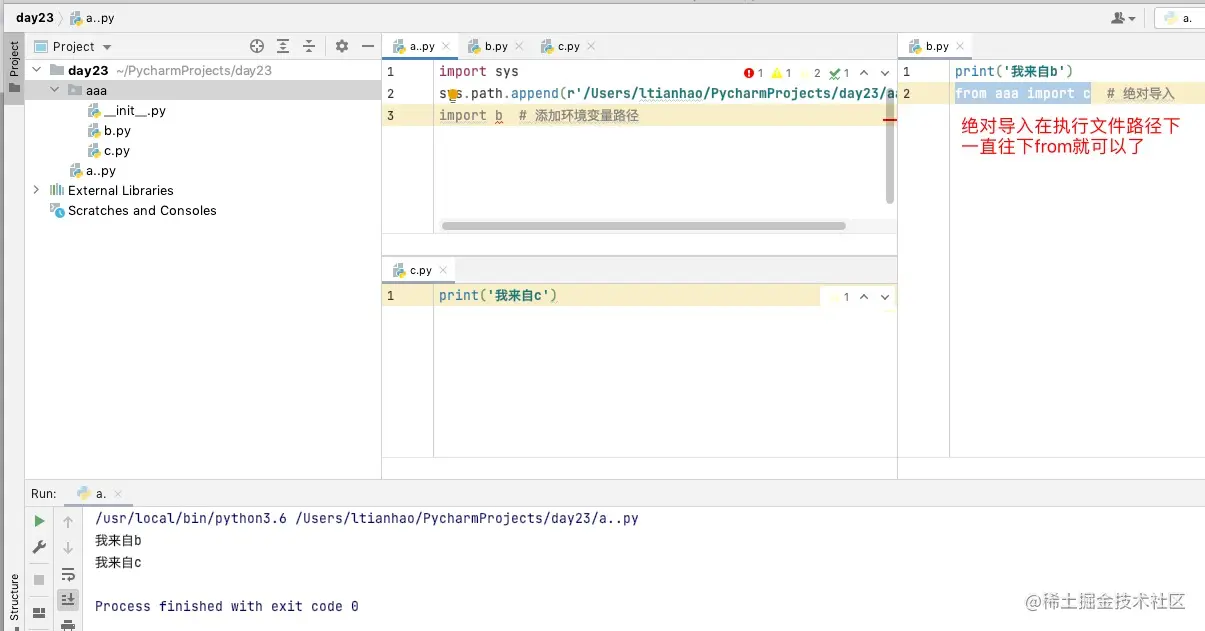
Task: Open the user account dropdown icon
Action: (1124, 18)
